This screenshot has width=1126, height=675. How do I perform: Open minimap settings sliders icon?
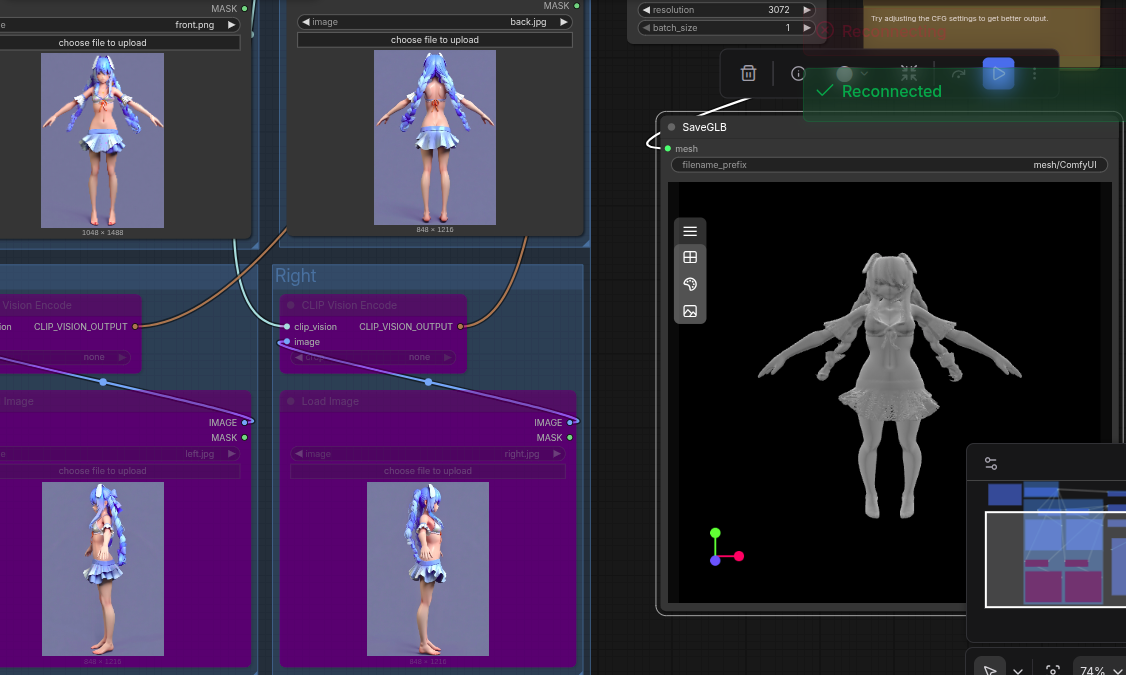991,464
